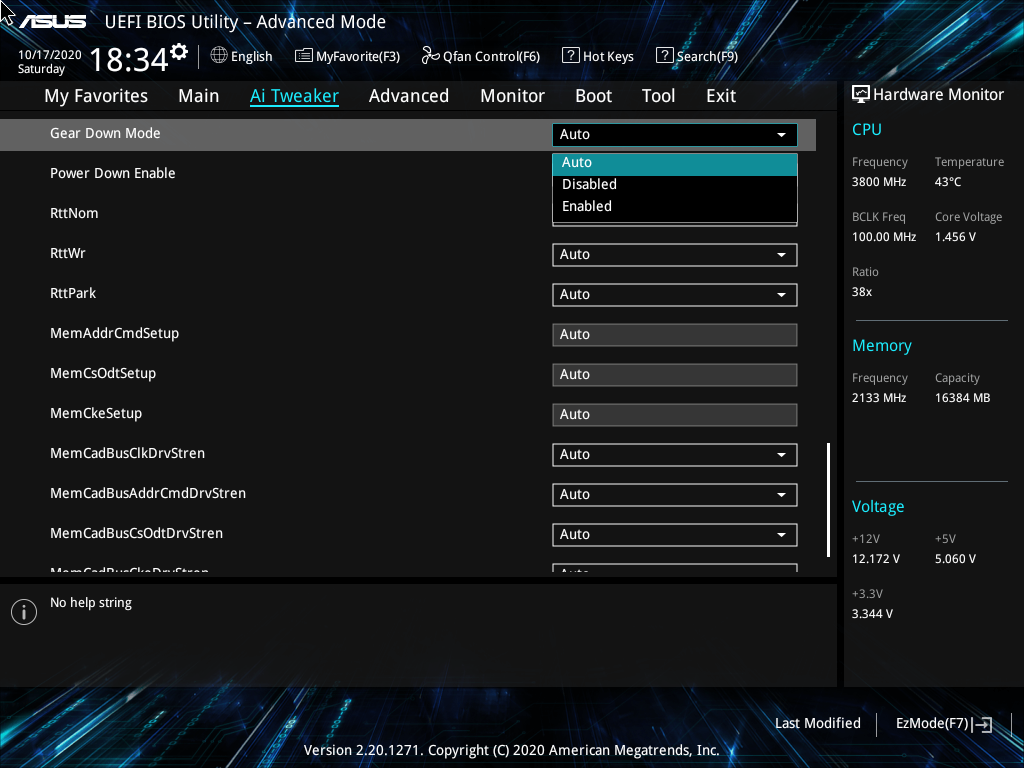The width and height of the screenshot is (1024, 768).
Task: Open the My Favorites tab
Action: [x=96, y=96]
